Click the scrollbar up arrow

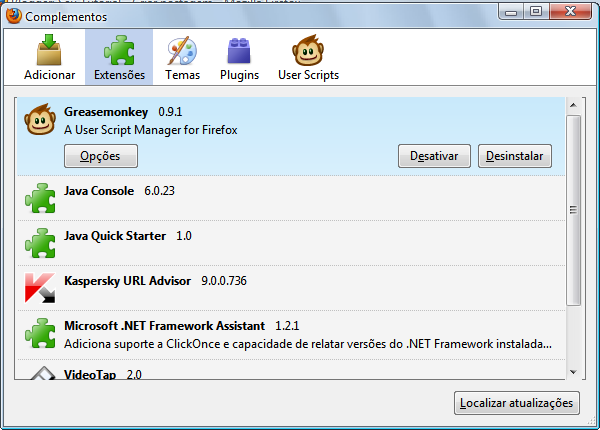tap(573, 105)
